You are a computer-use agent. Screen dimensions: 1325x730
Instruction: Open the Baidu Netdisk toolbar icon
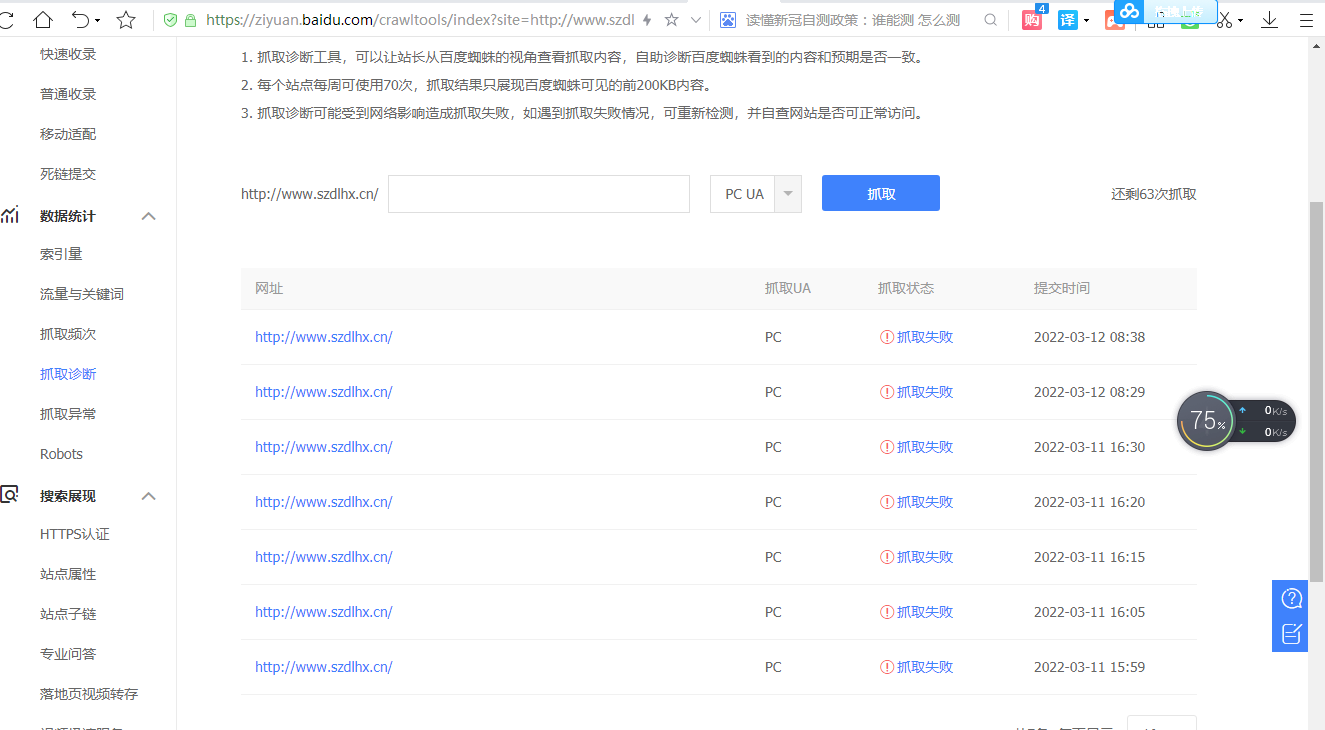tap(1128, 12)
